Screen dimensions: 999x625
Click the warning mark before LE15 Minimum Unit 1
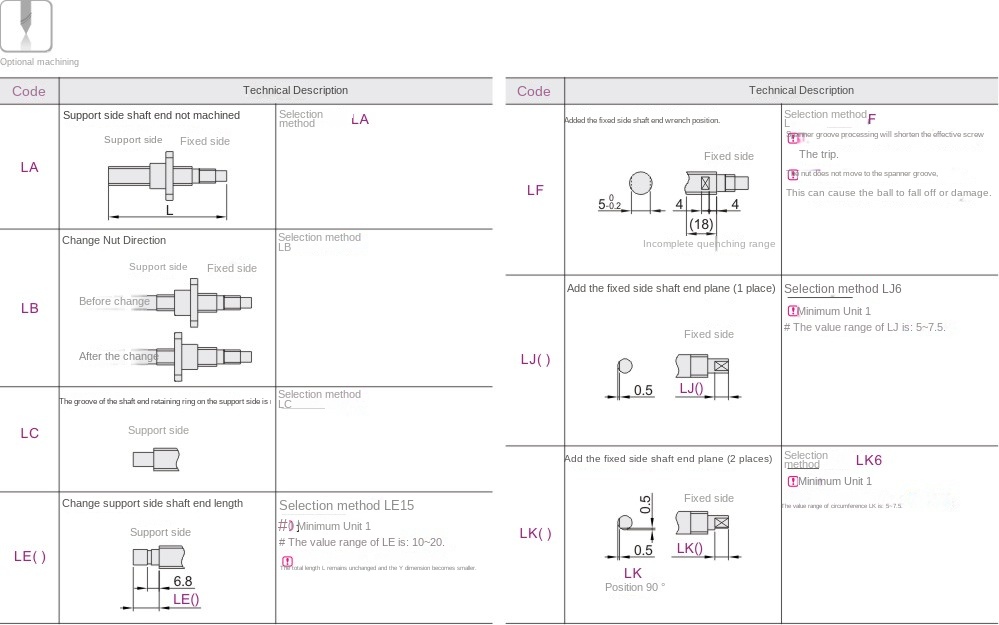click(289, 526)
